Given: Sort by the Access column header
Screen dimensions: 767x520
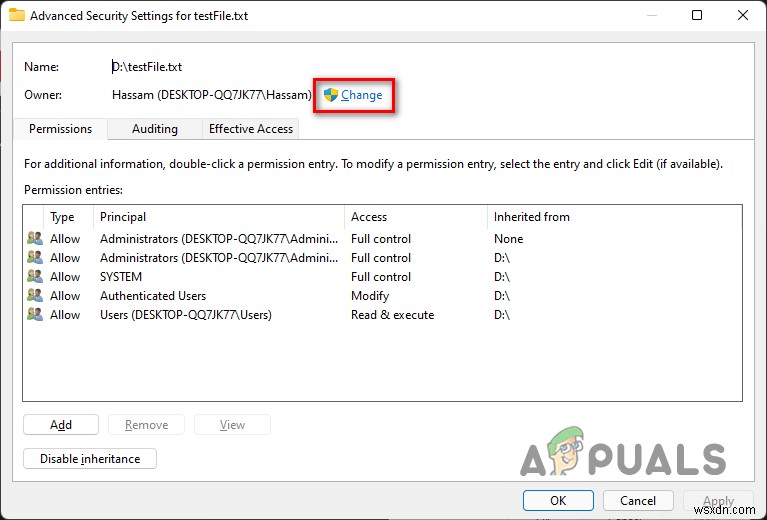Looking at the screenshot, I should [x=416, y=217].
